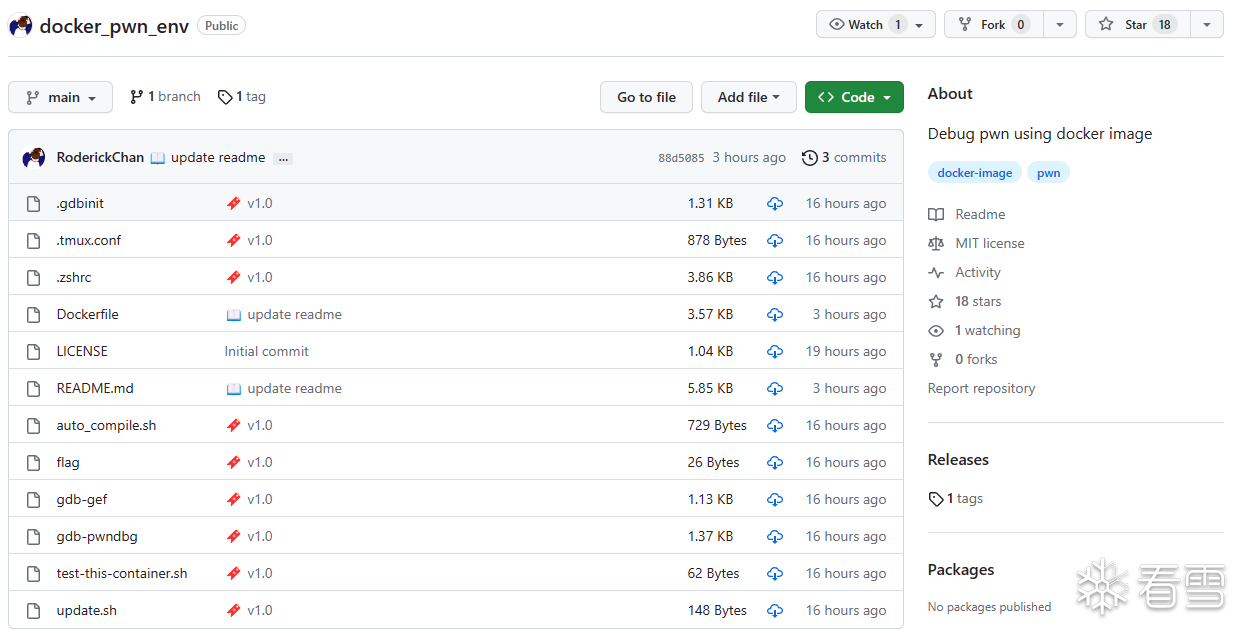Viewport: 1241px width, 633px height.
Task: Open the Add file dropdown
Action: (x=748, y=97)
